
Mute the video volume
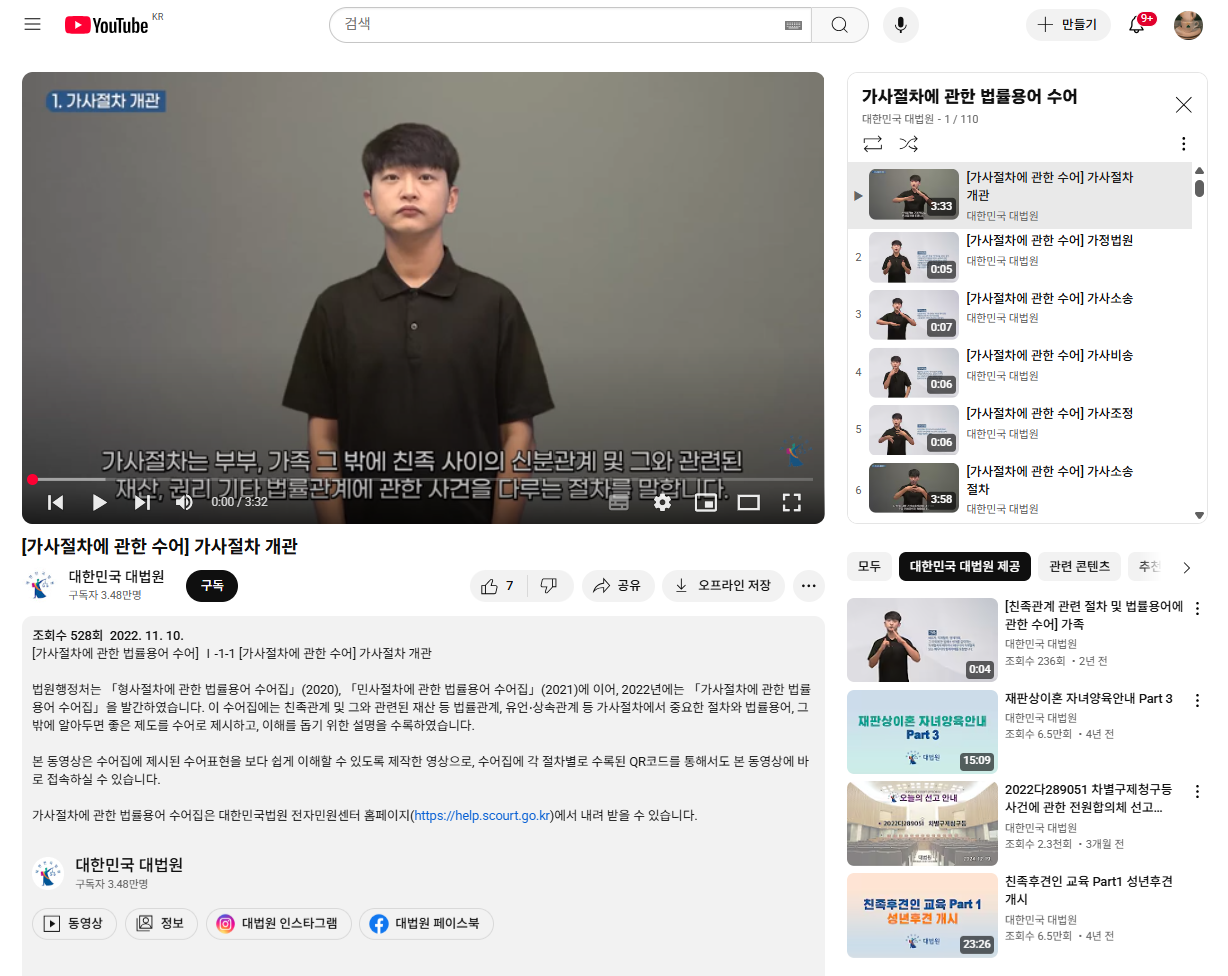pos(184,502)
